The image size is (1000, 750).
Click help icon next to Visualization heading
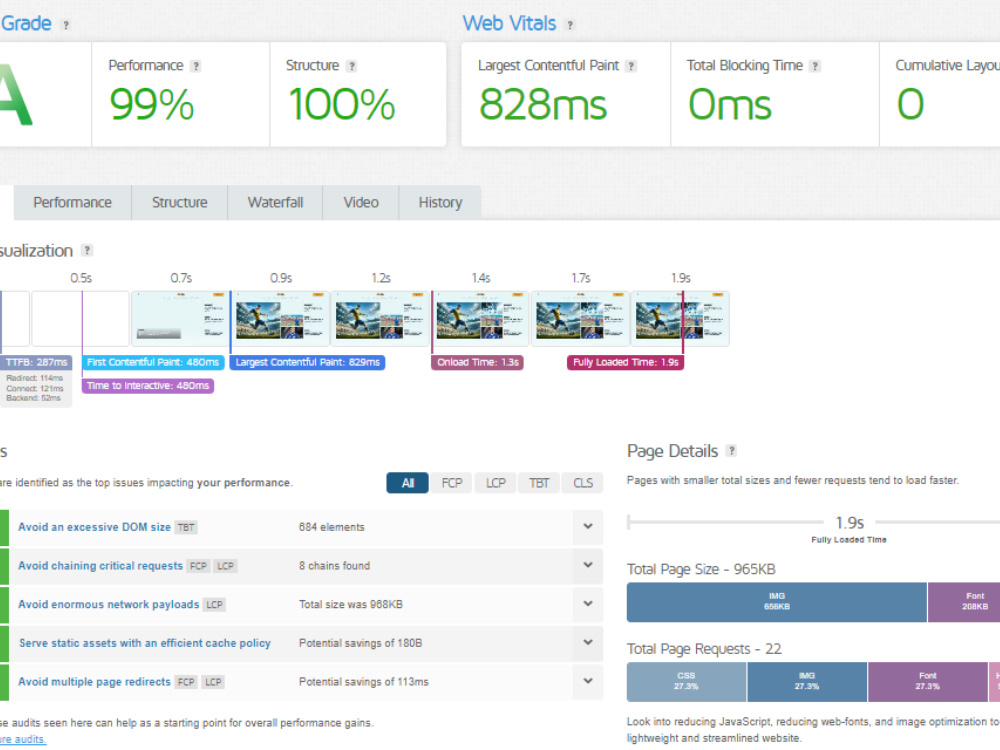(x=87, y=251)
